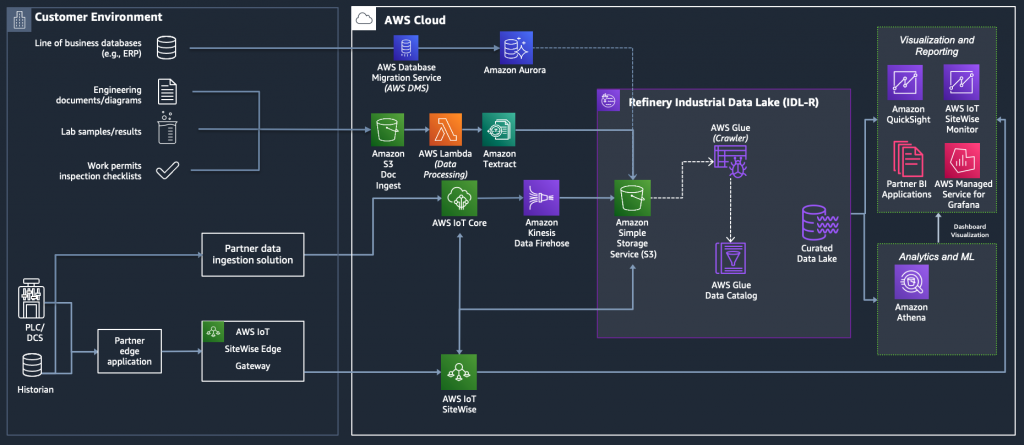Click the Amazon Athena icon
This screenshot has height=445, width=1024.
911,282
